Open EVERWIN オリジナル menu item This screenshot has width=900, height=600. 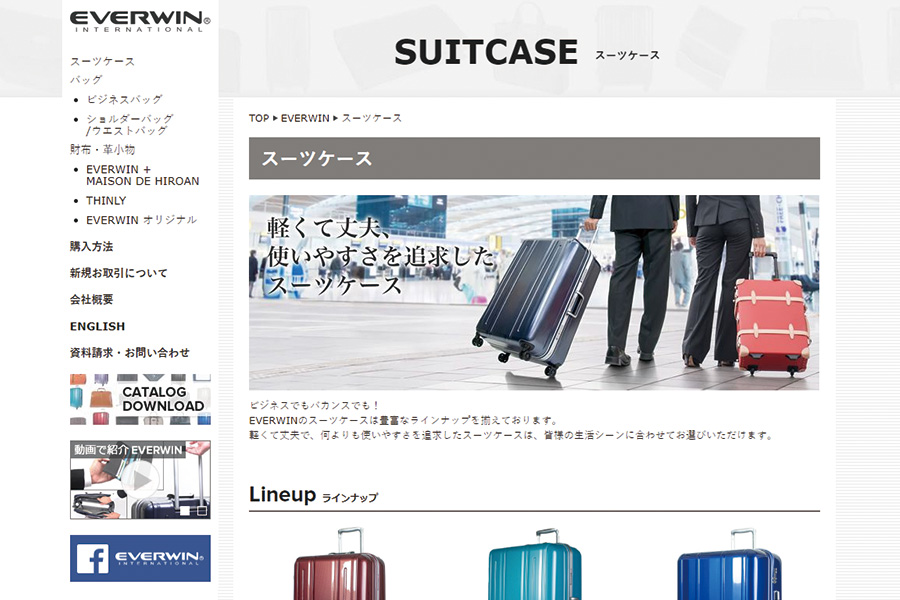[141, 220]
